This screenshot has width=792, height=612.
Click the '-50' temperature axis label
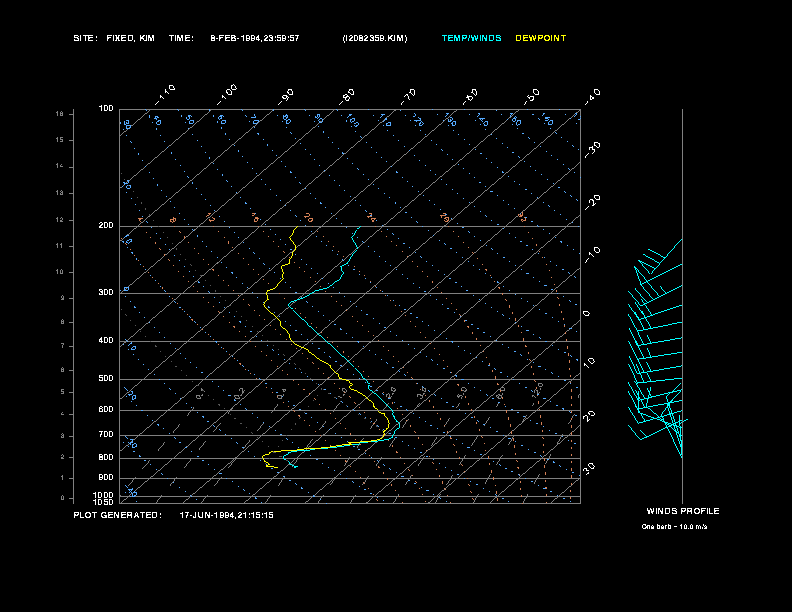(531, 97)
